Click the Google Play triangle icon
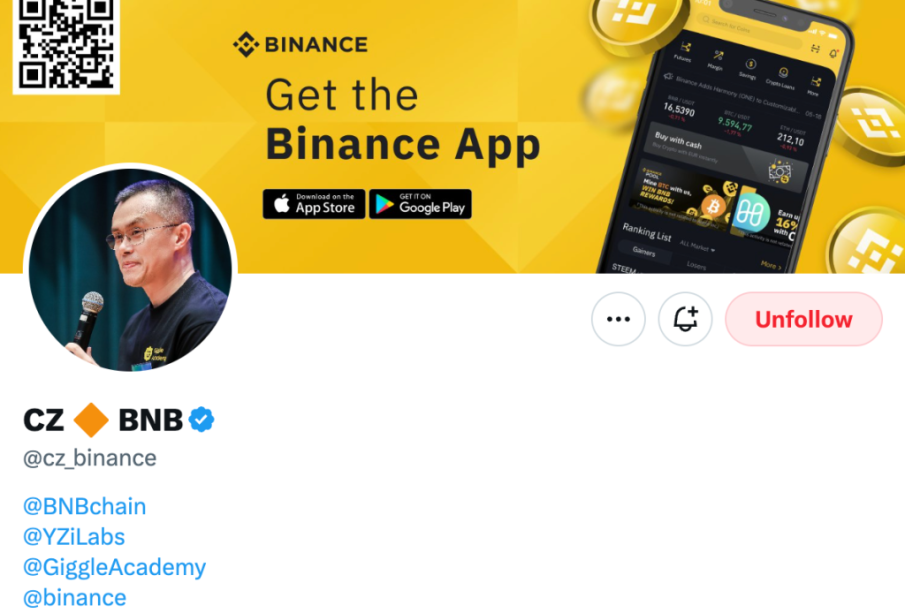905x613 pixels. click(384, 204)
